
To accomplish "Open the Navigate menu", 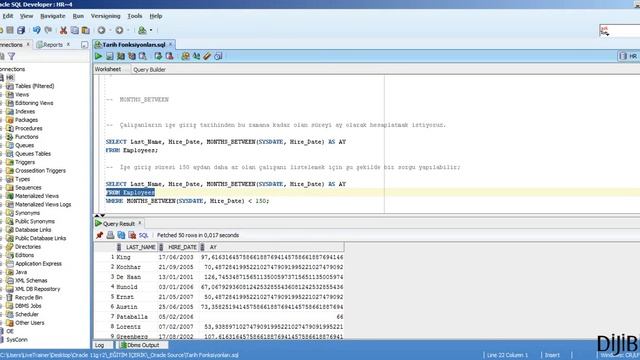I will 53,16.
